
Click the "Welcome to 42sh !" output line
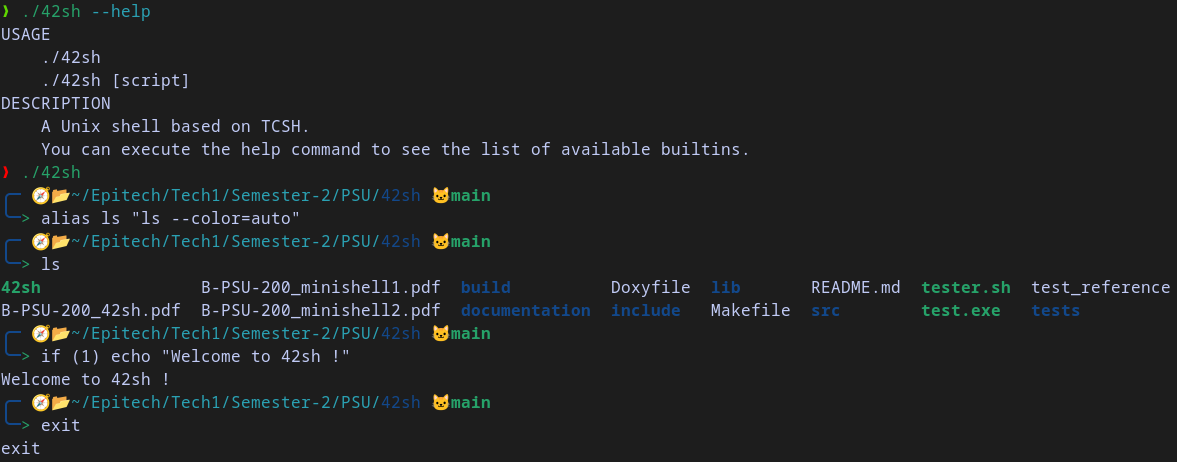pos(86,379)
